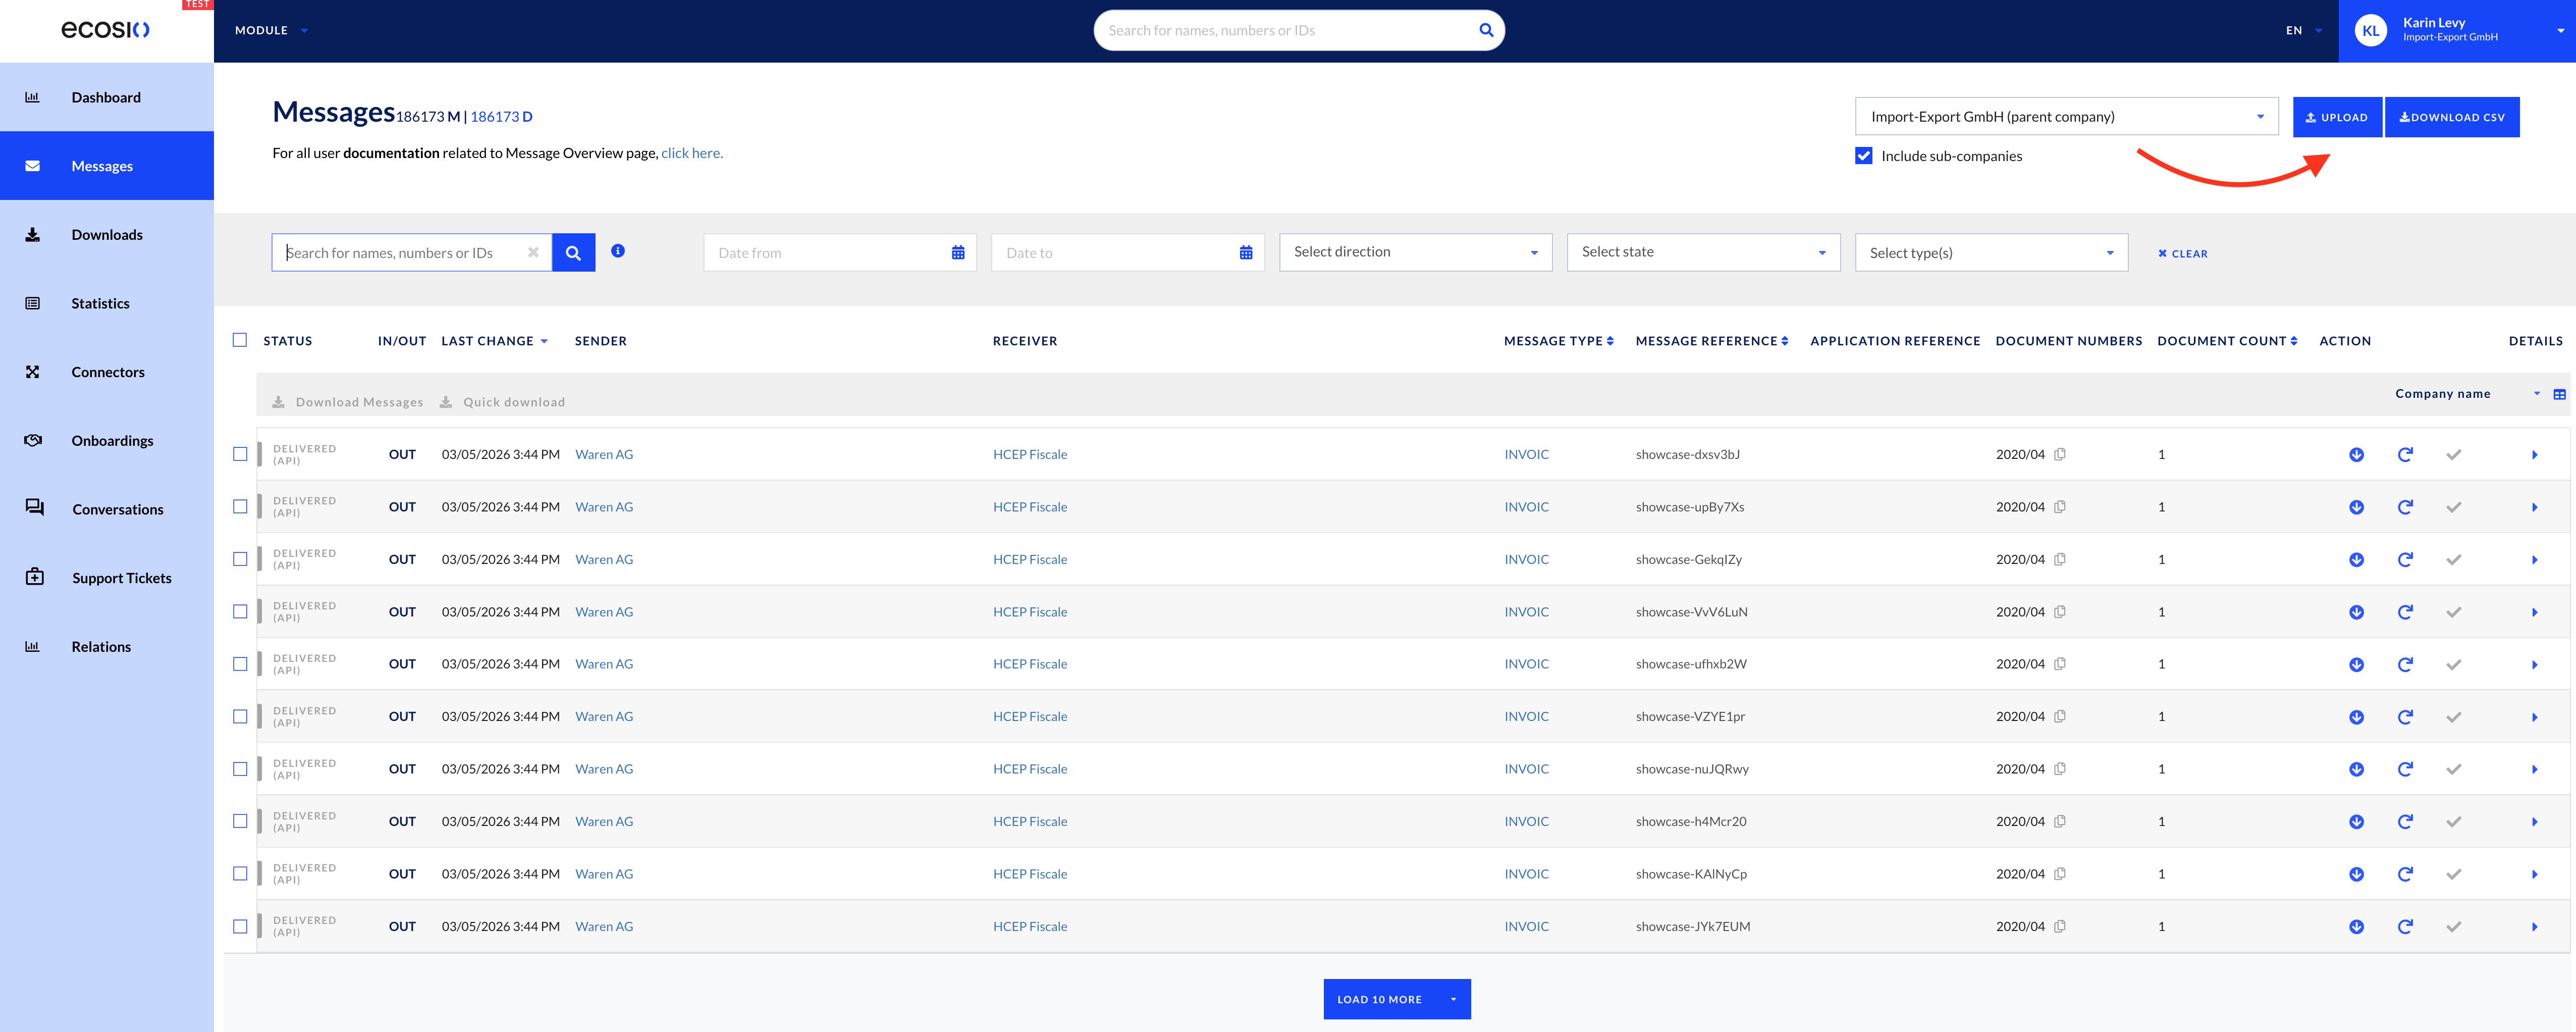The height and width of the screenshot is (1032, 2576).
Task: Open the MODULE dropdown
Action: [x=271, y=30]
